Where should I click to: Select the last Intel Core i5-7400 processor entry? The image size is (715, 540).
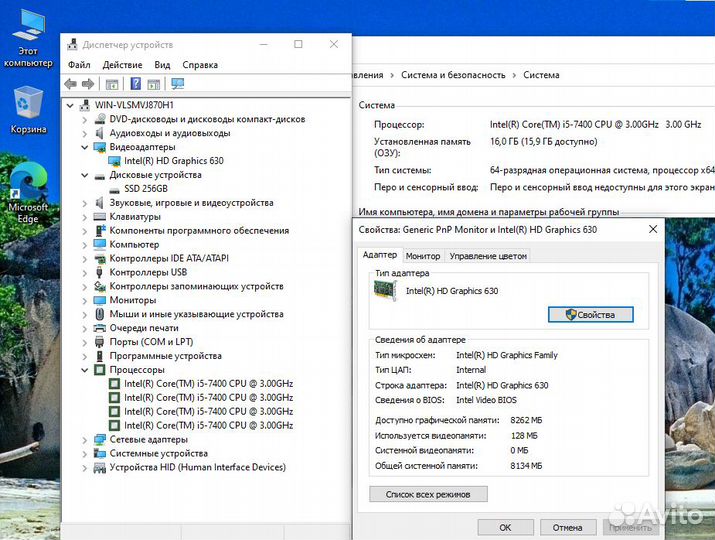click(x=208, y=426)
